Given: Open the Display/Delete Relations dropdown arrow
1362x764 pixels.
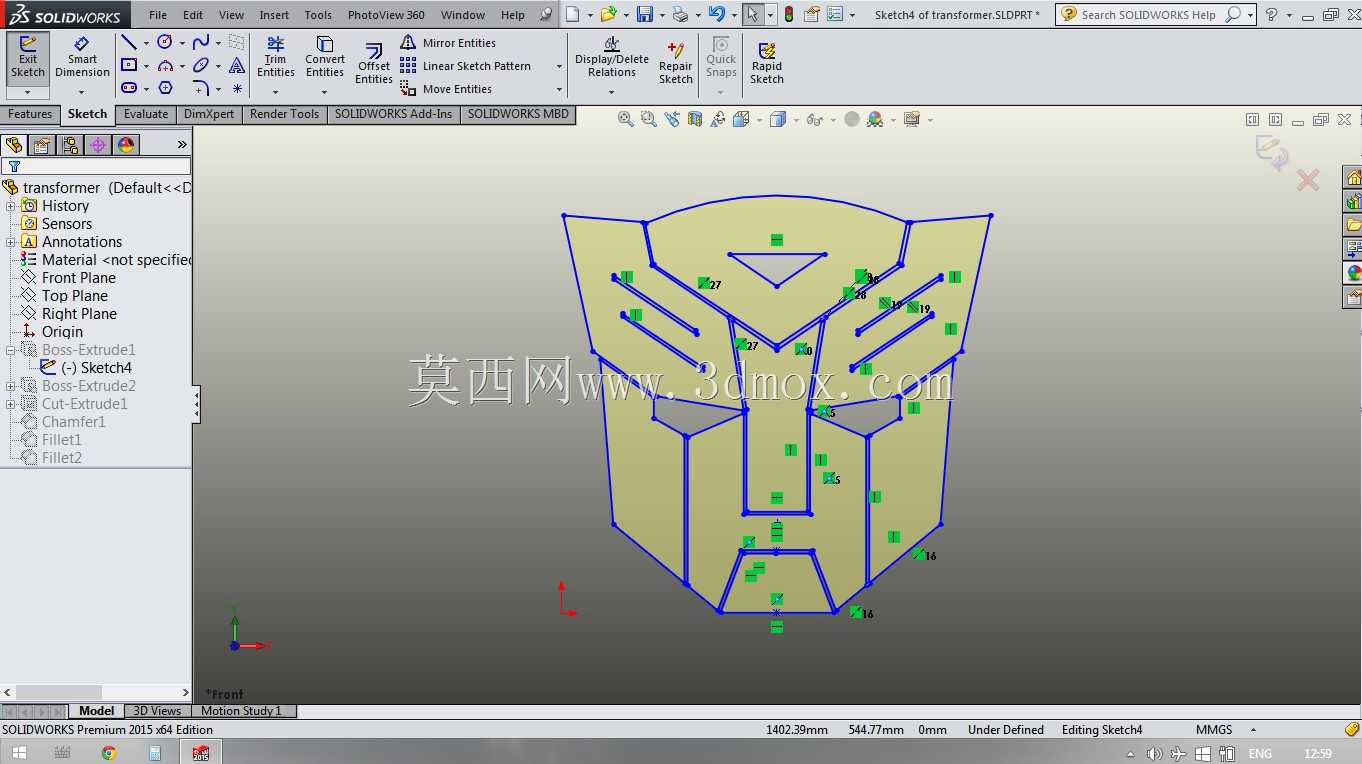Looking at the screenshot, I should 612,93.
